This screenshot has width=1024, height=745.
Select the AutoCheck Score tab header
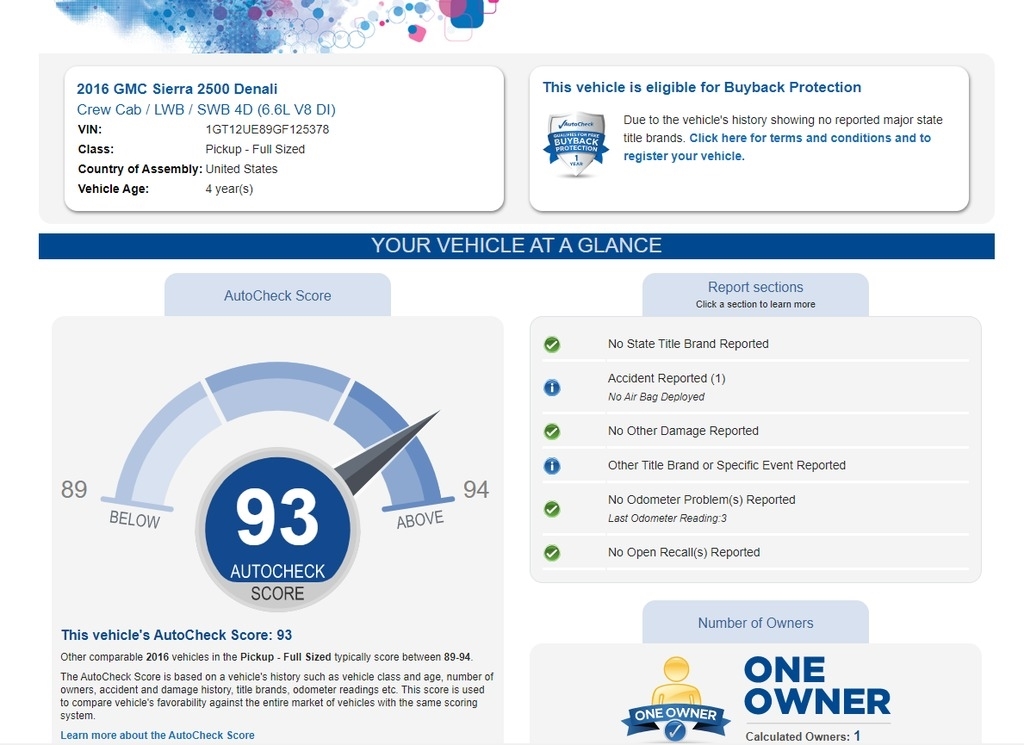click(x=277, y=296)
